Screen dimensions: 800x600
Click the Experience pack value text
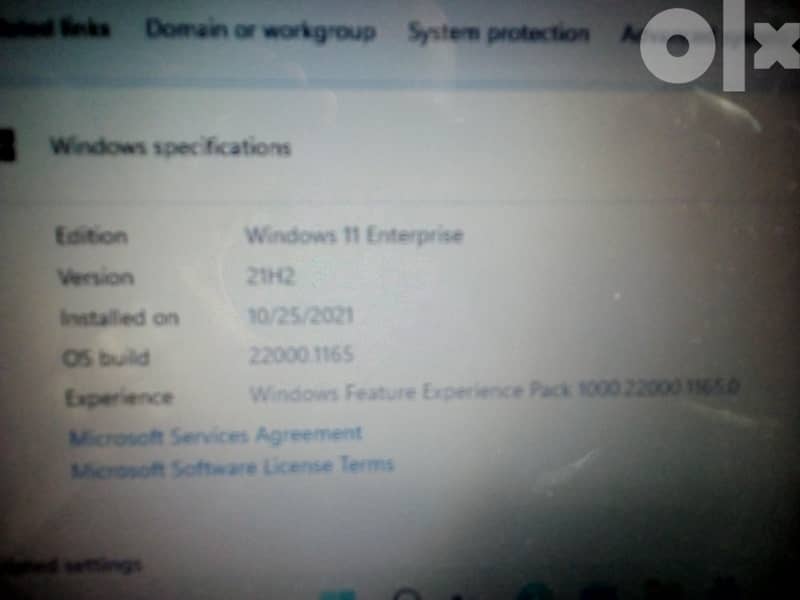click(x=495, y=390)
